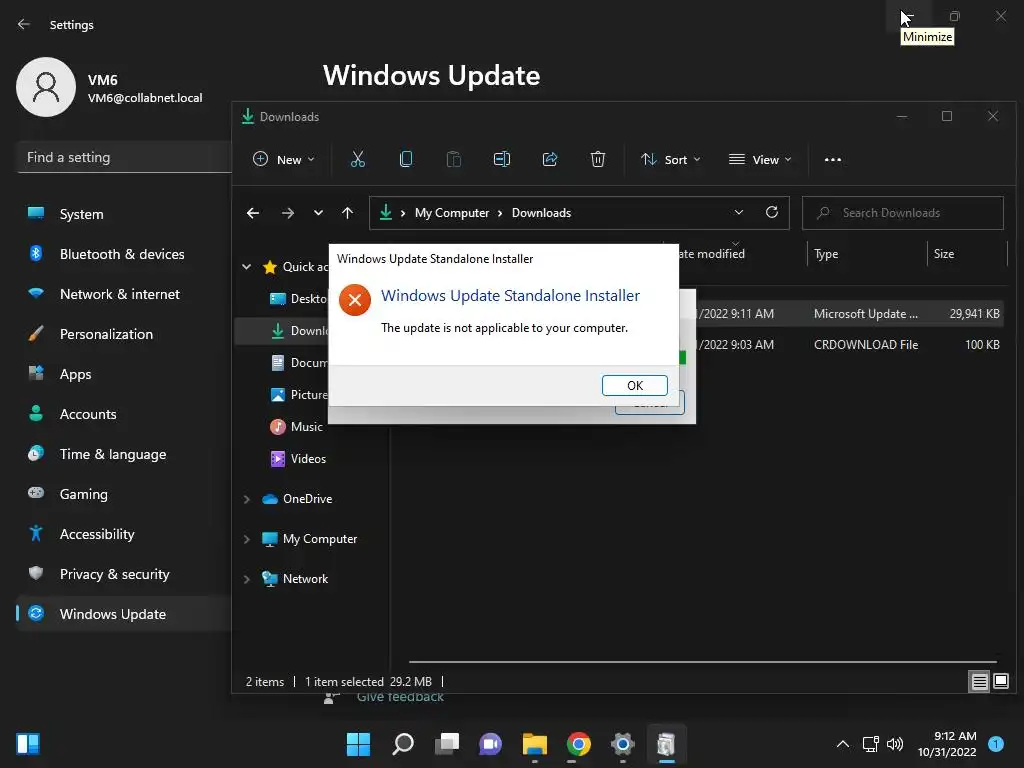
Task: Open Task View from the taskbar
Action: click(x=447, y=744)
